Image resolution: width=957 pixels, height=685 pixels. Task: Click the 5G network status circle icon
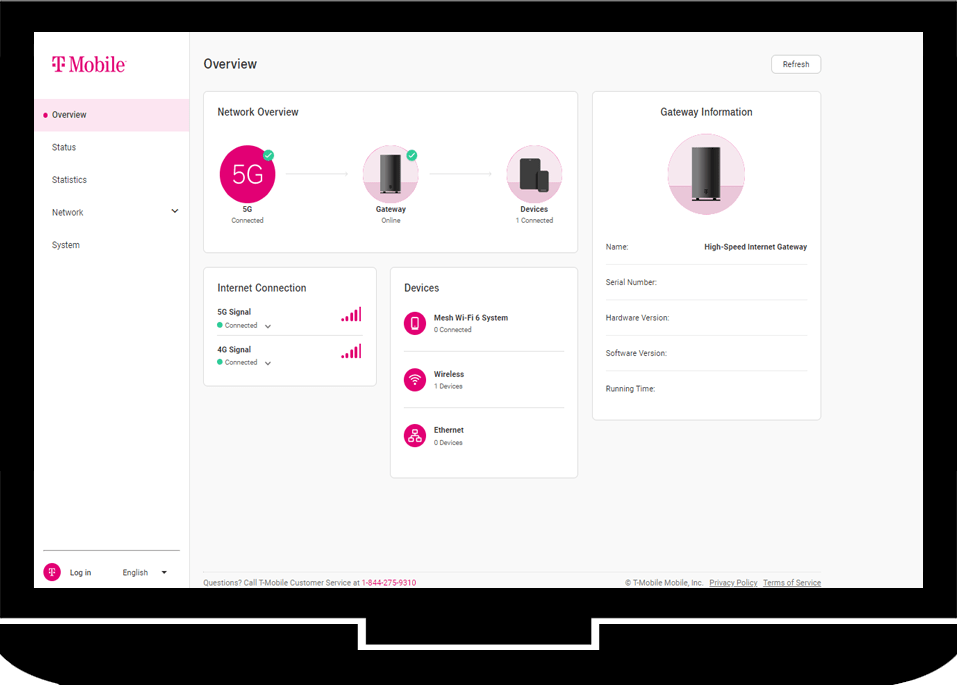pos(247,174)
